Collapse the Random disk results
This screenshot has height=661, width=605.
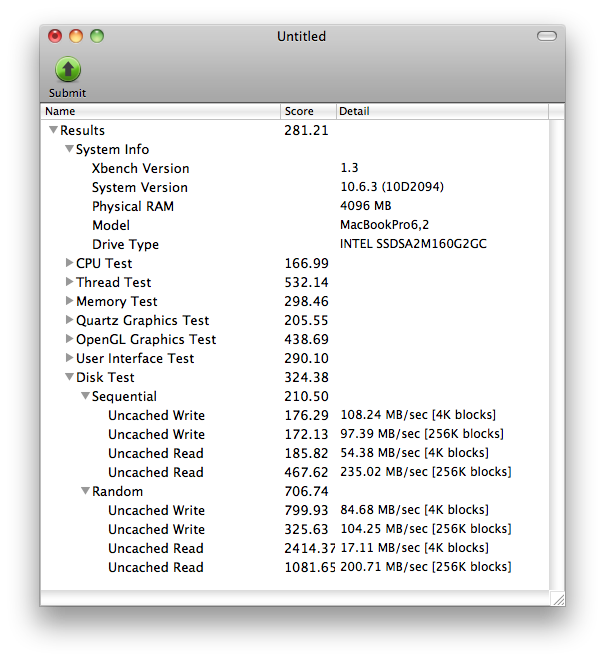85,491
